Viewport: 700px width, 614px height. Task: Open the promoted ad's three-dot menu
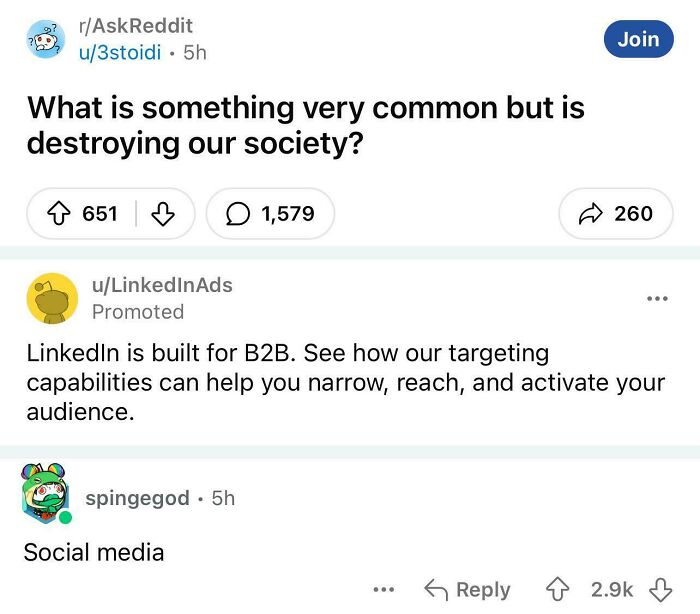click(656, 298)
